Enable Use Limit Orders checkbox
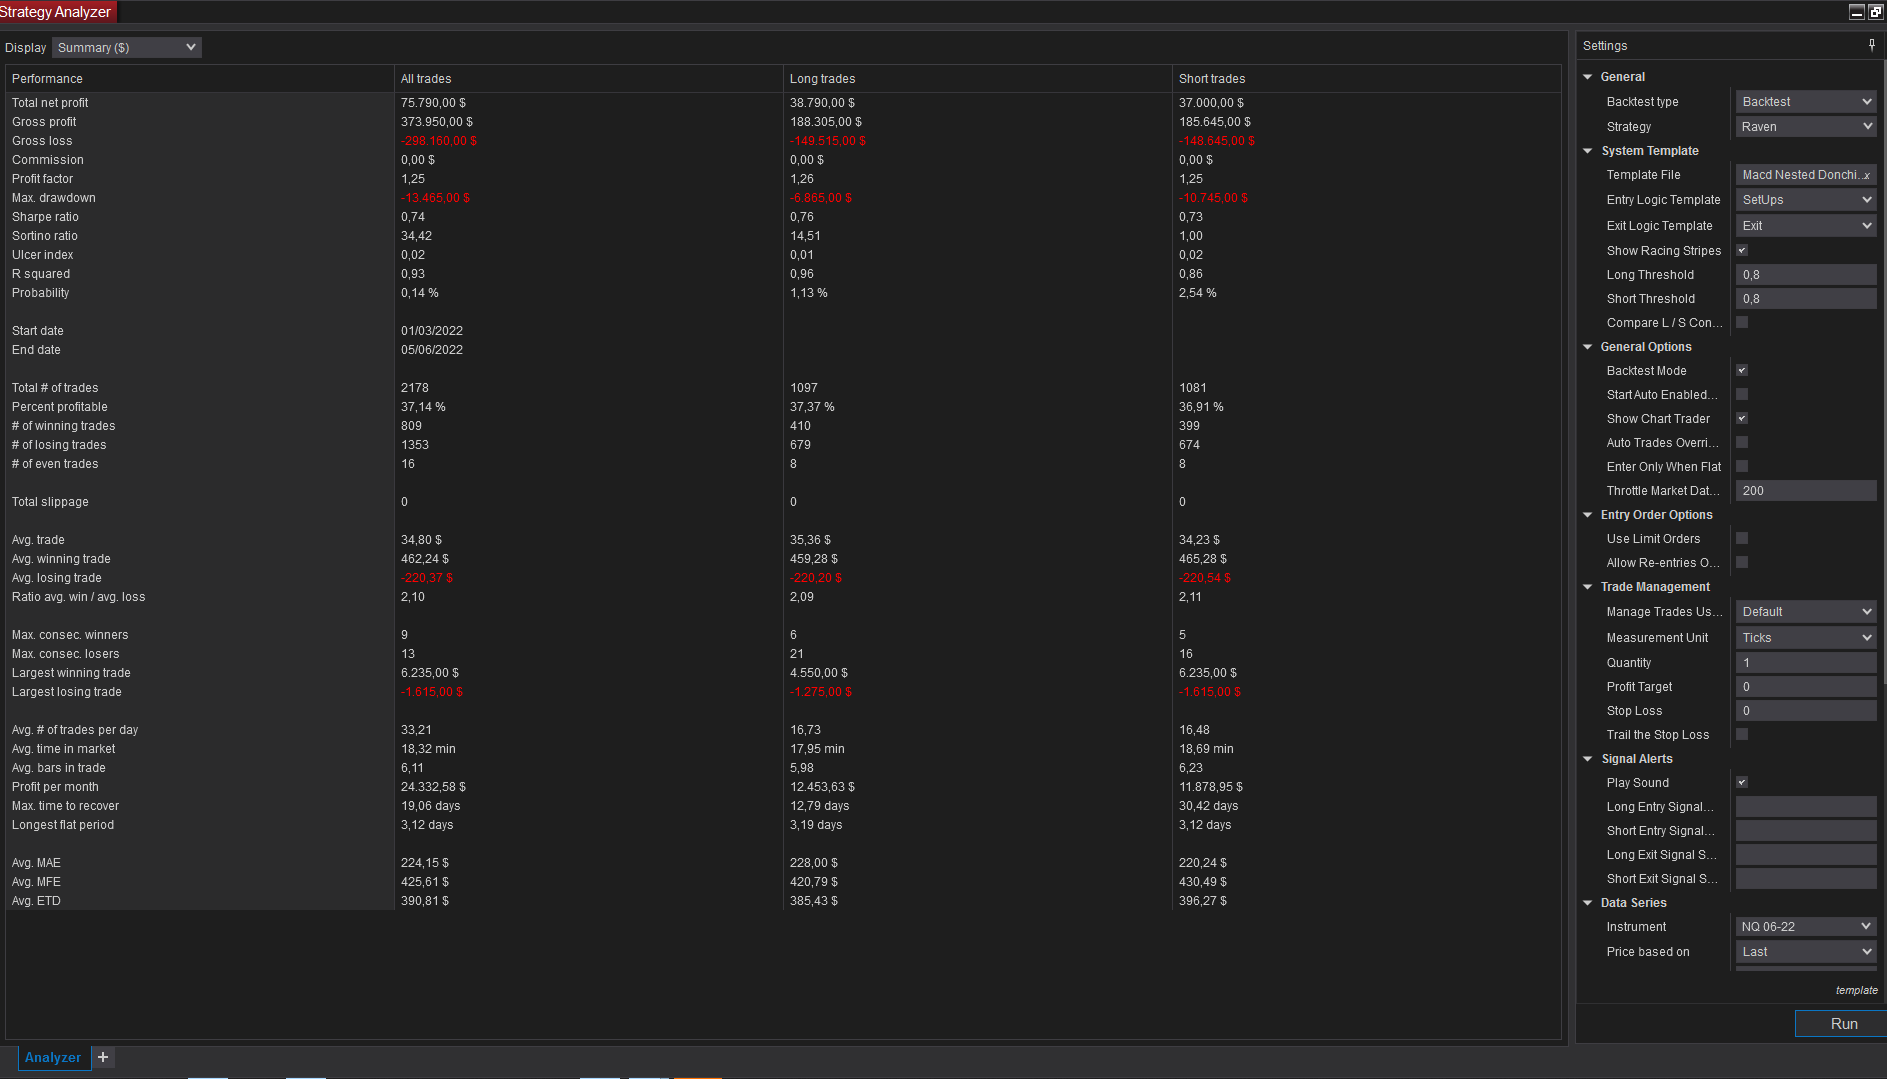Screen dimensions: 1887x1079 point(1742,539)
